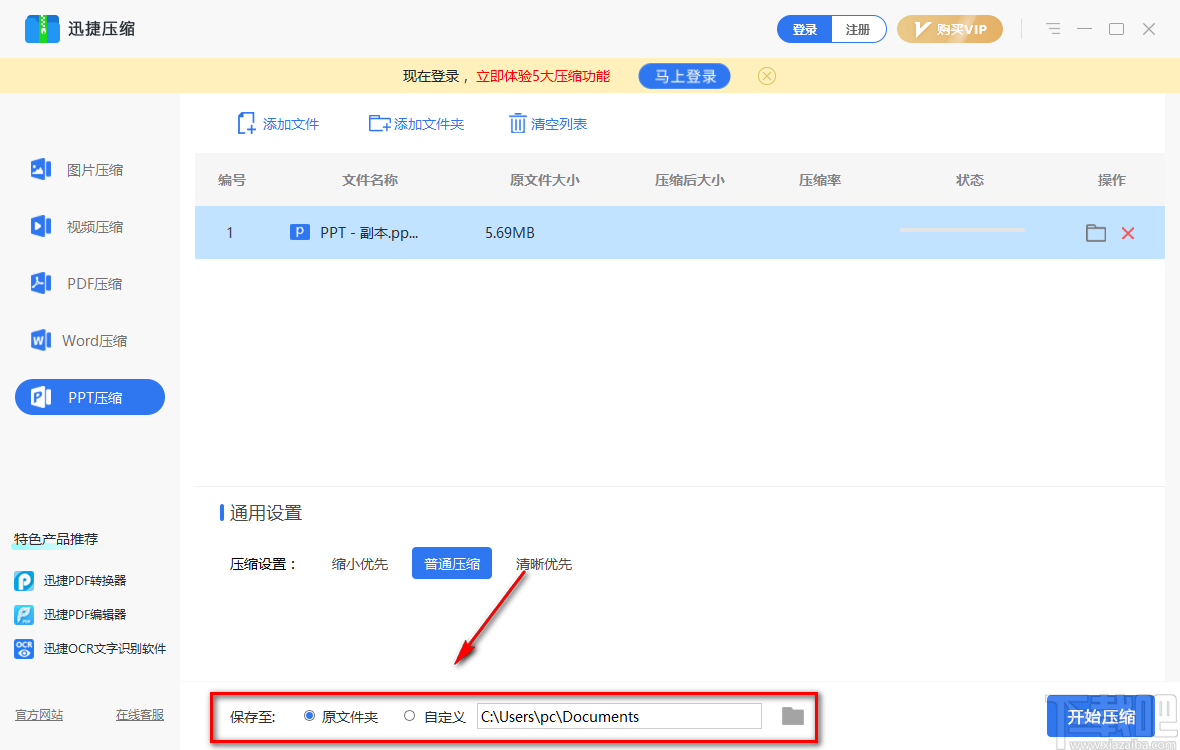Choose 清晰优先 compression mode
This screenshot has height=750, width=1180.
(x=543, y=563)
